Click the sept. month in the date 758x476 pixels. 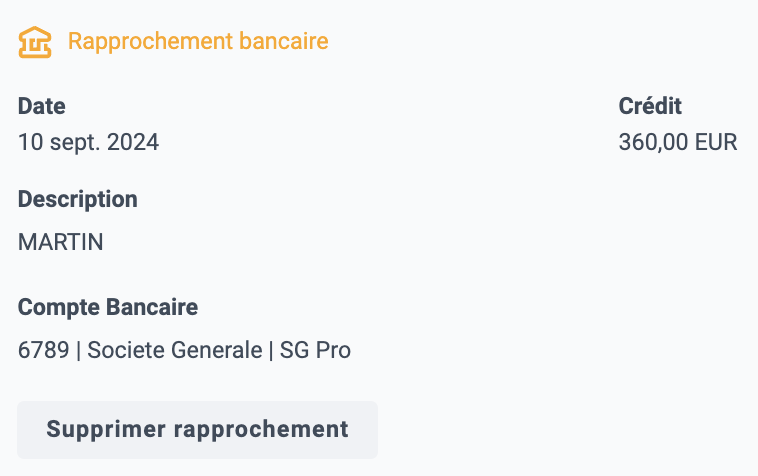[x=75, y=143]
